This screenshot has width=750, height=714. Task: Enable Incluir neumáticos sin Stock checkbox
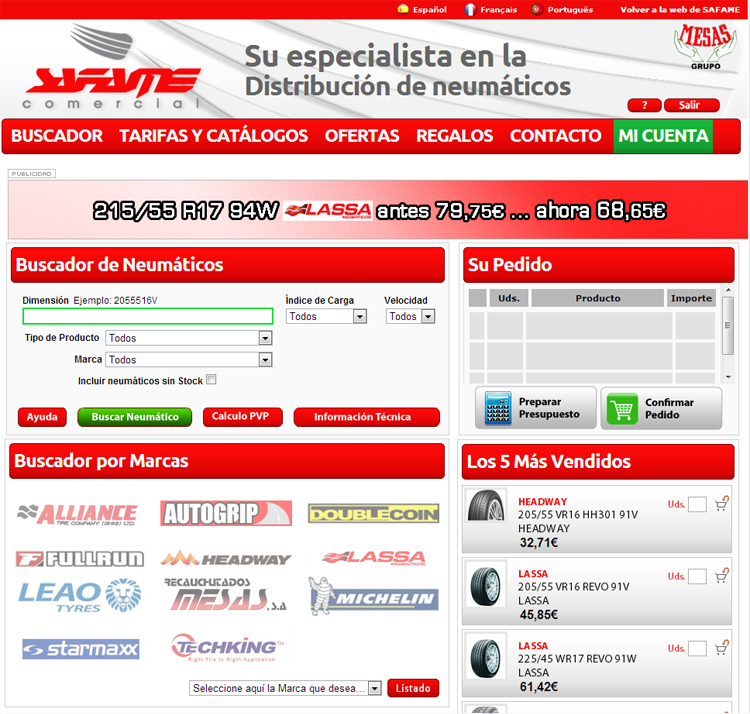point(211,380)
